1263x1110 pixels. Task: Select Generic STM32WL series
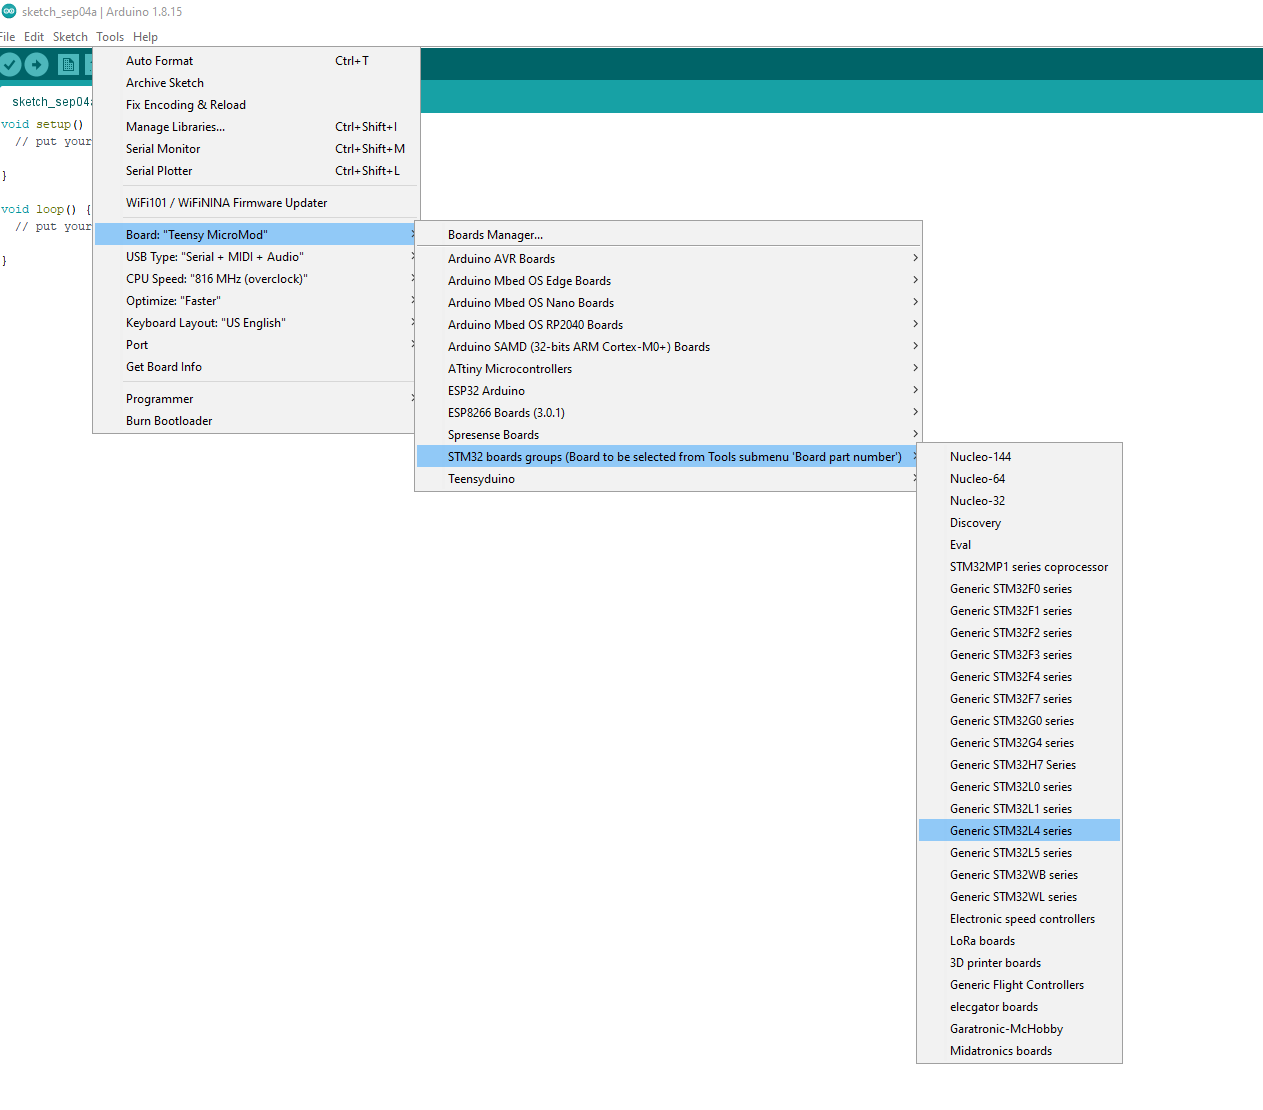(x=1019, y=897)
